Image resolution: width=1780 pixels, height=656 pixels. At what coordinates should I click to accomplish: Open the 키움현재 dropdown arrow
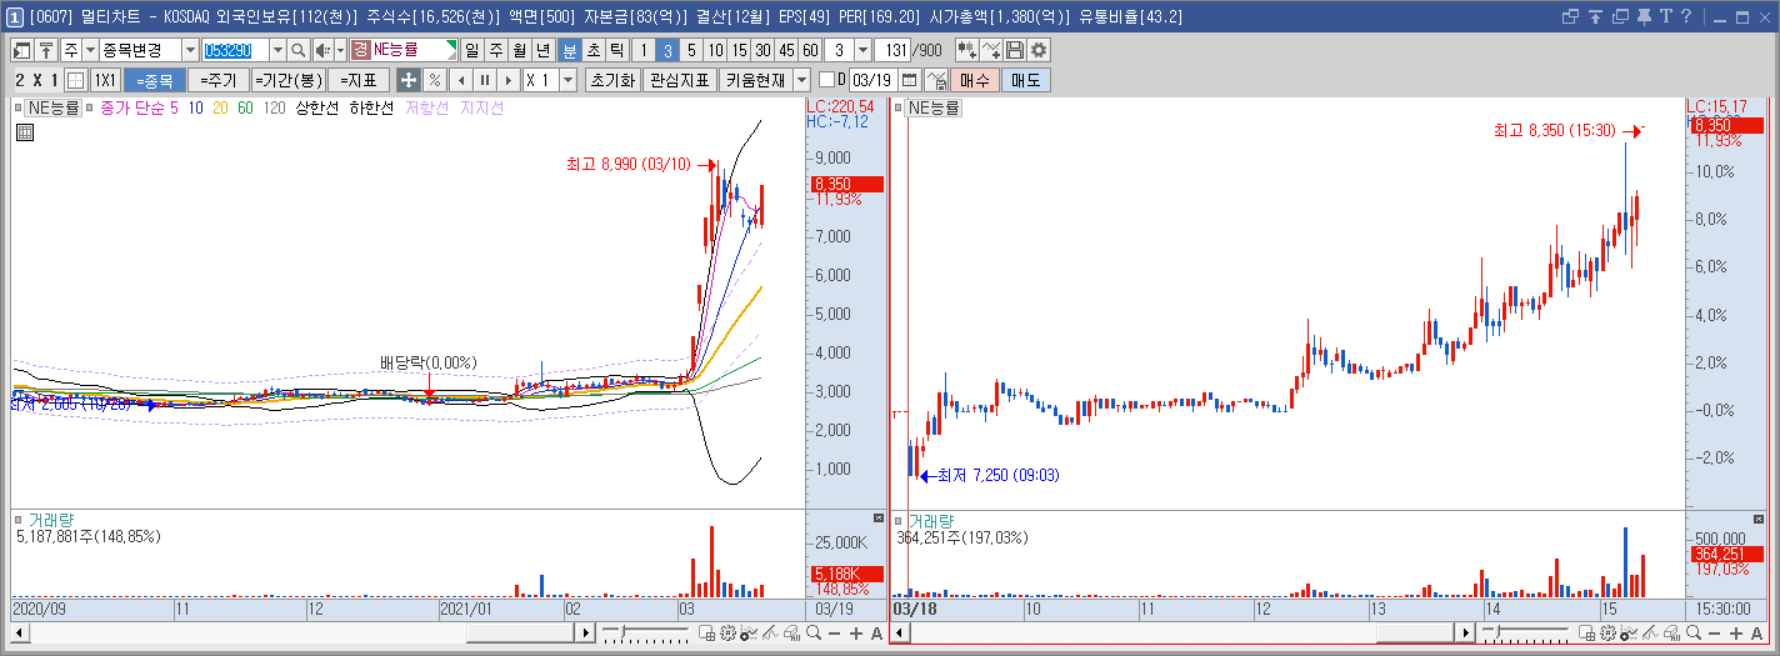(x=802, y=80)
